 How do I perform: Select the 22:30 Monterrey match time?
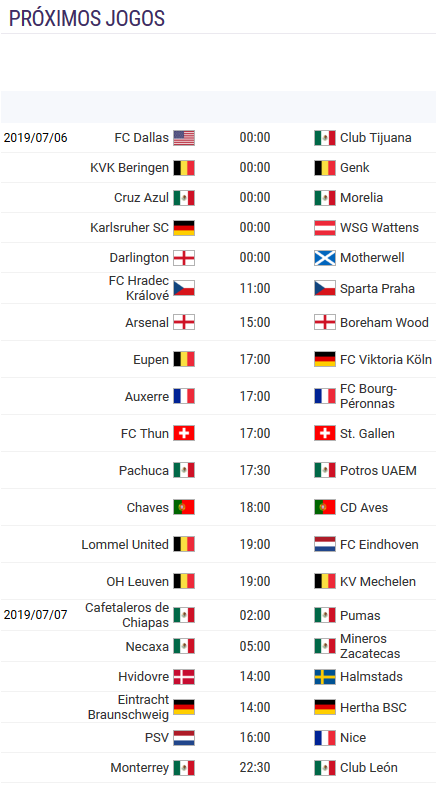[255, 768]
